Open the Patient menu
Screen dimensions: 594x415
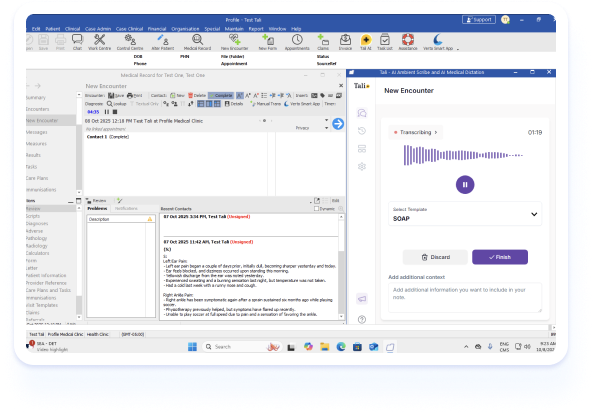pos(53,29)
